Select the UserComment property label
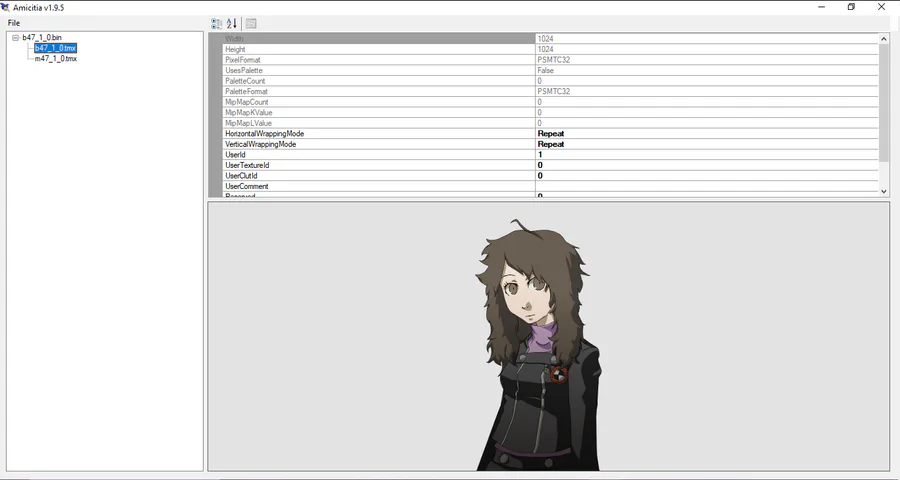 pyautogui.click(x=247, y=186)
